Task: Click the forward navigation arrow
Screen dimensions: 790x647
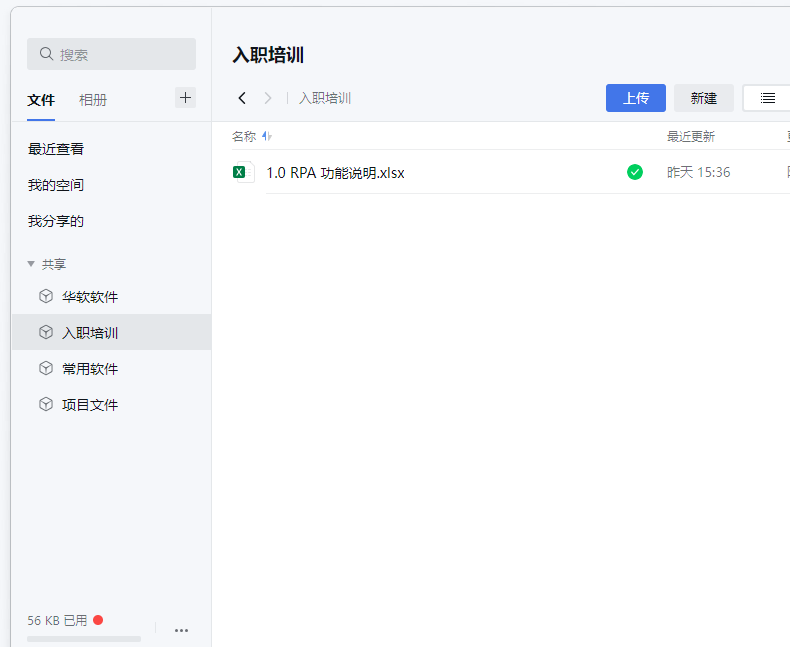Action: point(268,98)
